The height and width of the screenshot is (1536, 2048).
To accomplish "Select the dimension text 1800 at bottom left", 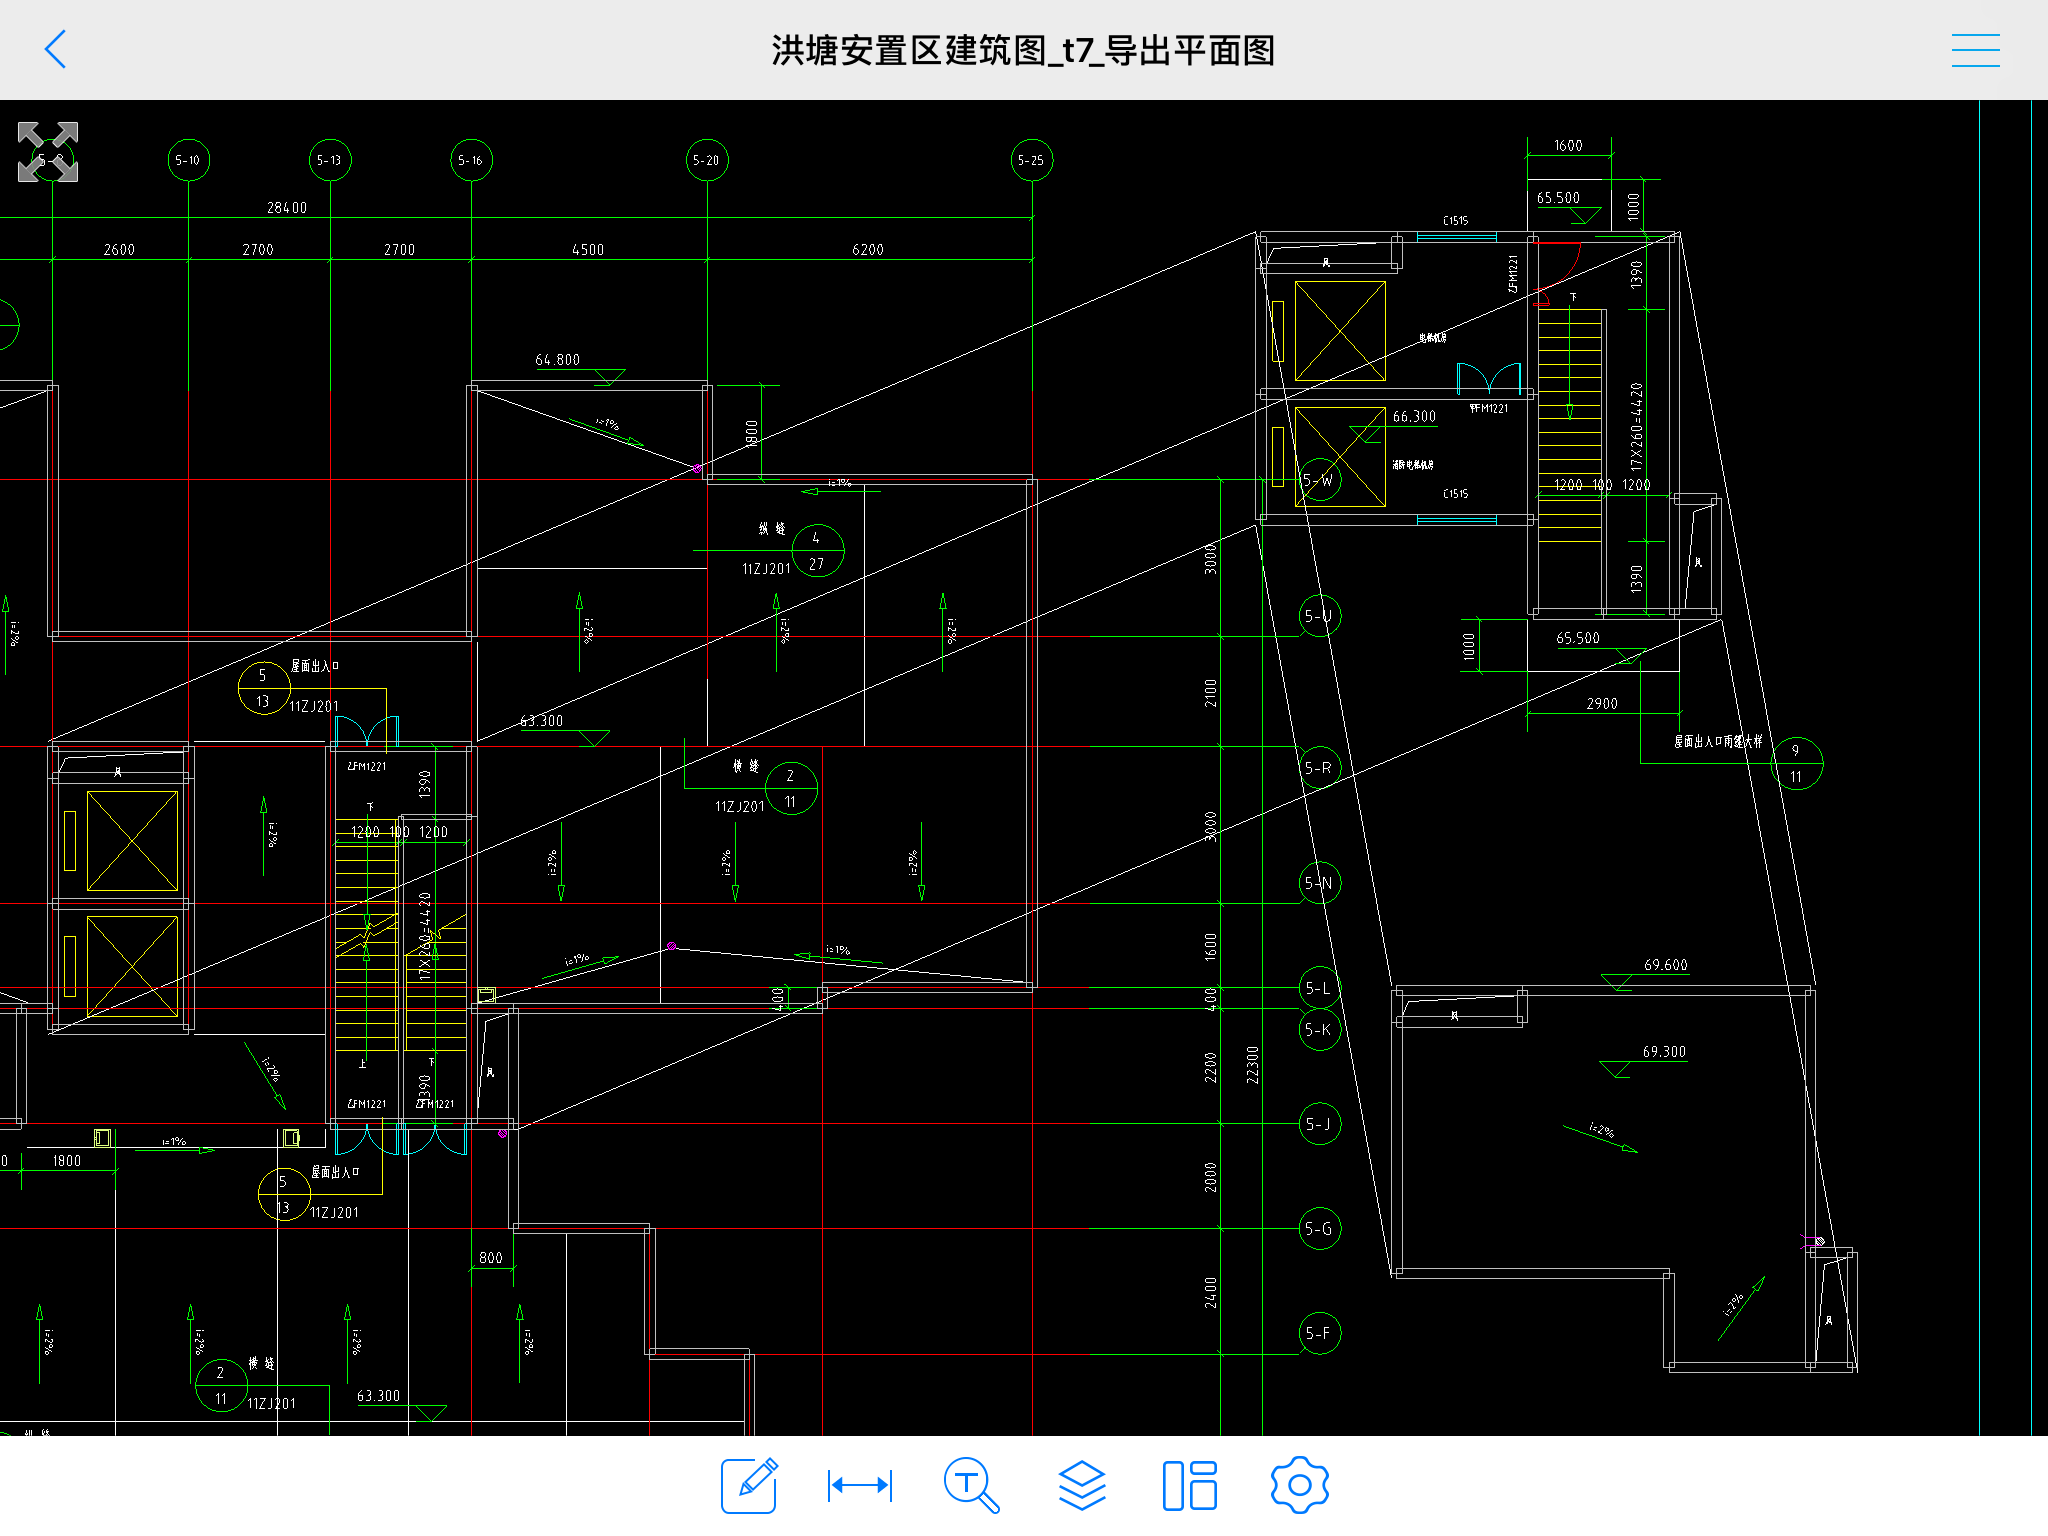I will coord(67,1161).
